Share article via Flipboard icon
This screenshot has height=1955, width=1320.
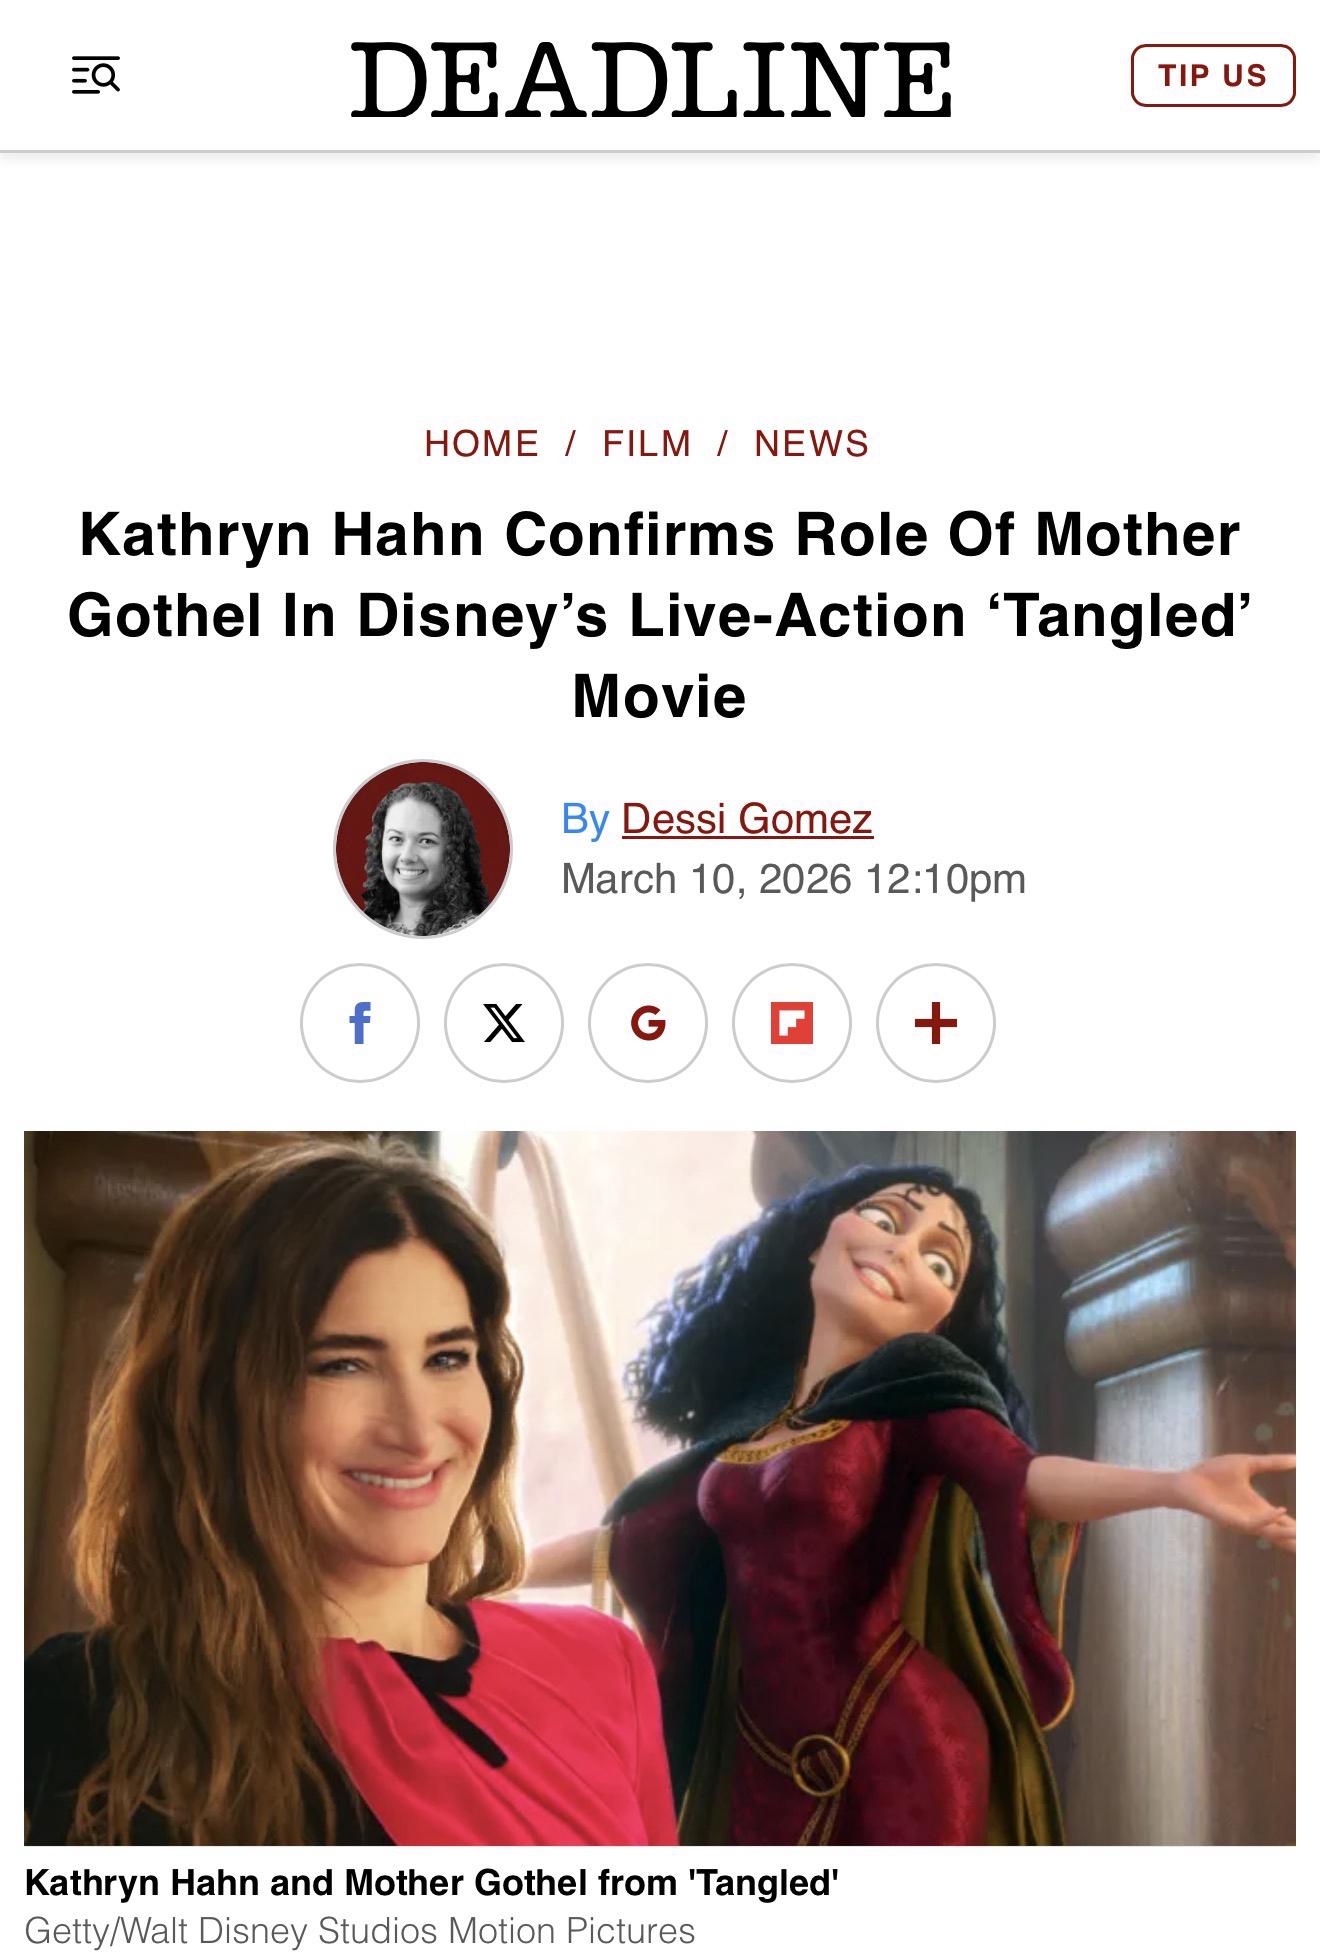792,1022
